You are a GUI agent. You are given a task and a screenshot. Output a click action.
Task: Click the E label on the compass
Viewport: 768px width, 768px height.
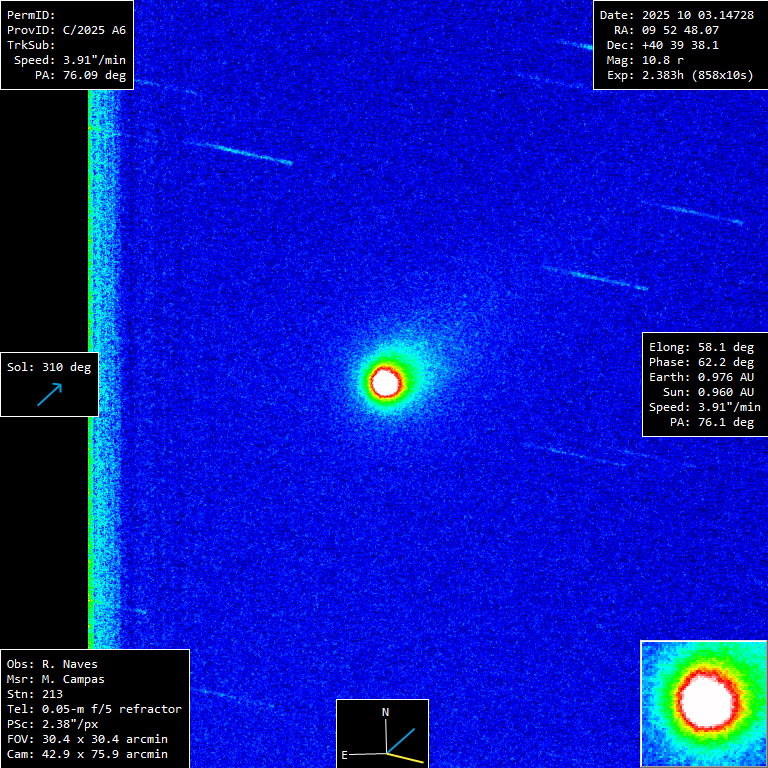click(x=345, y=755)
